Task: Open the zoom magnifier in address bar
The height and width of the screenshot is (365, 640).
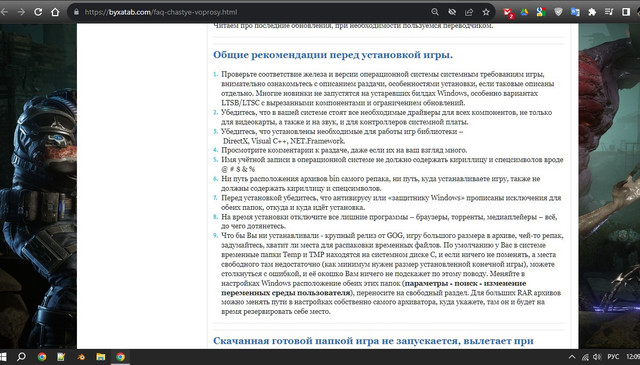Action: (x=435, y=12)
